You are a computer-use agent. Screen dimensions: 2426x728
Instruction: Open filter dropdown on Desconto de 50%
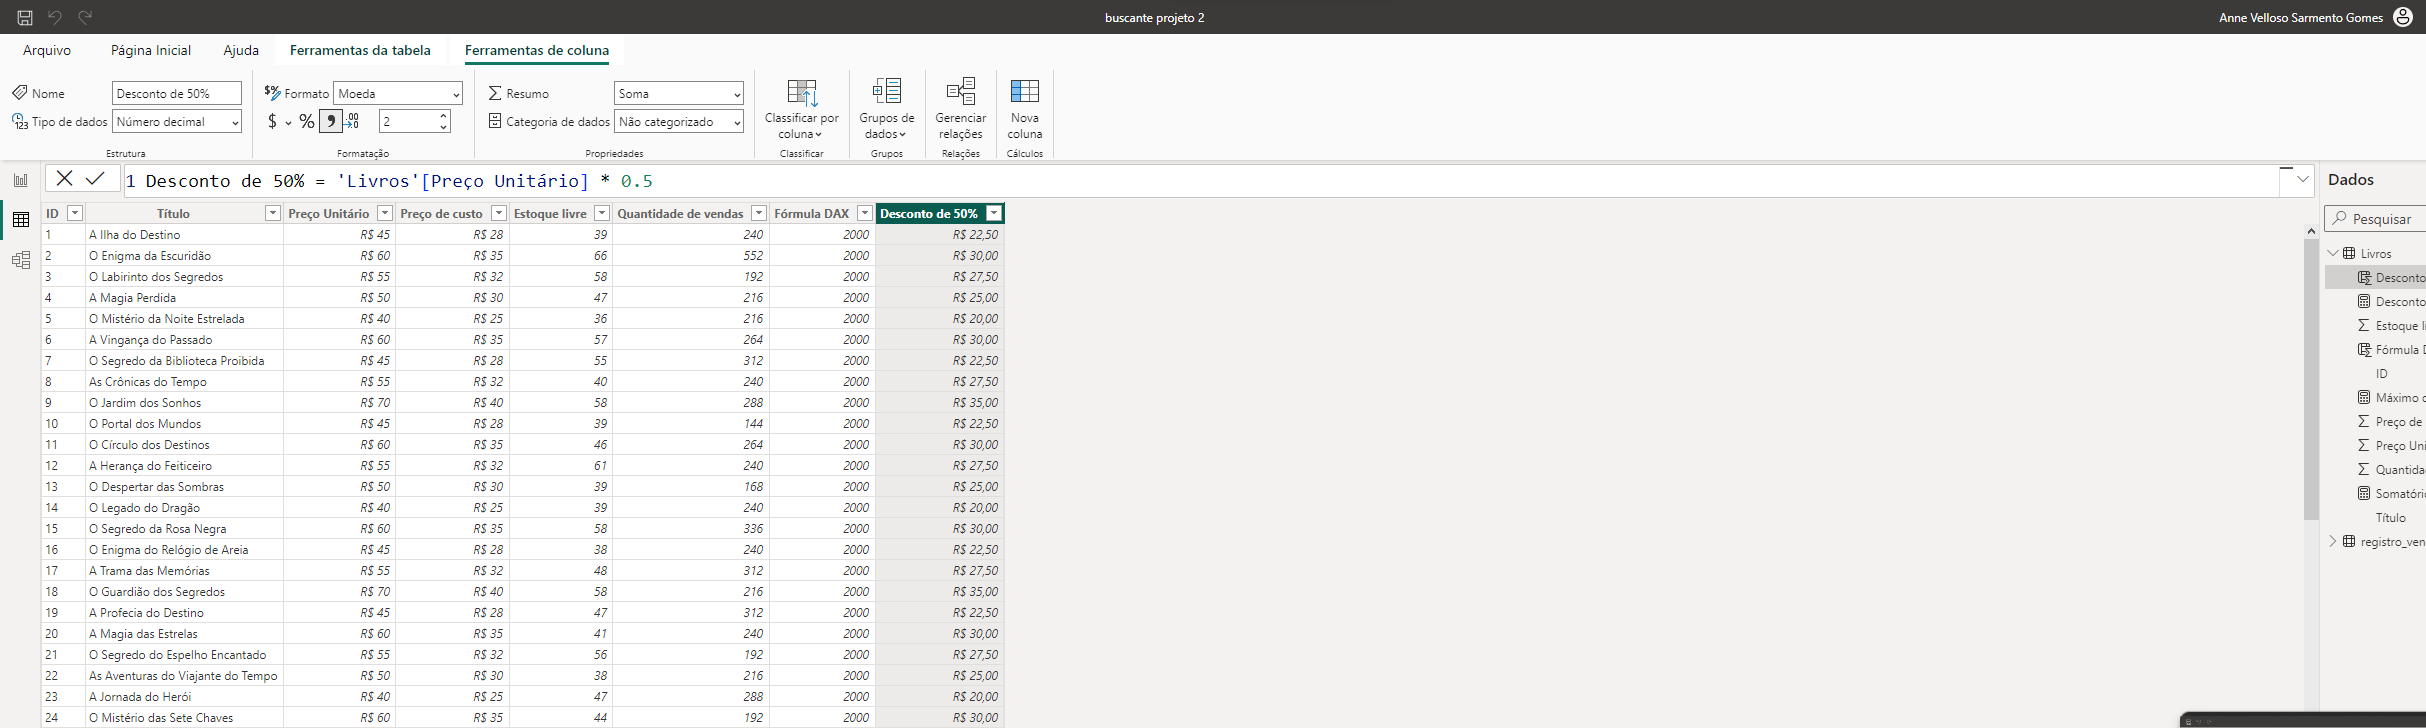pyautogui.click(x=994, y=213)
